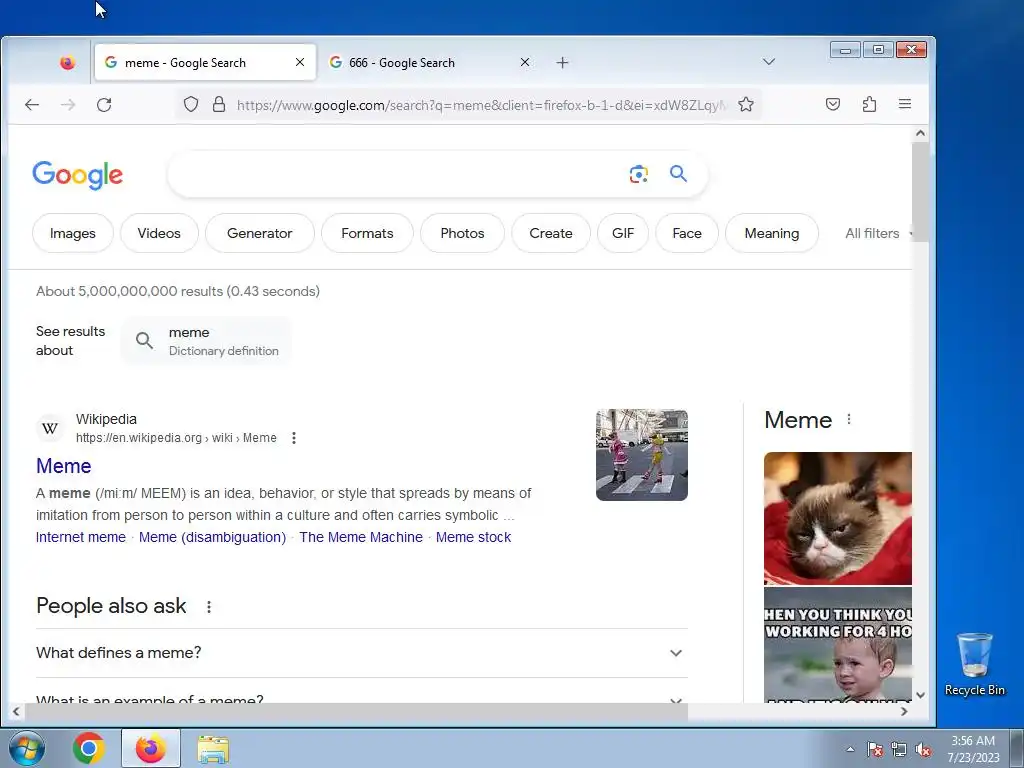This screenshot has width=1024, height=768.
Task: Select the Meaning filter chip
Action: [x=772, y=233]
